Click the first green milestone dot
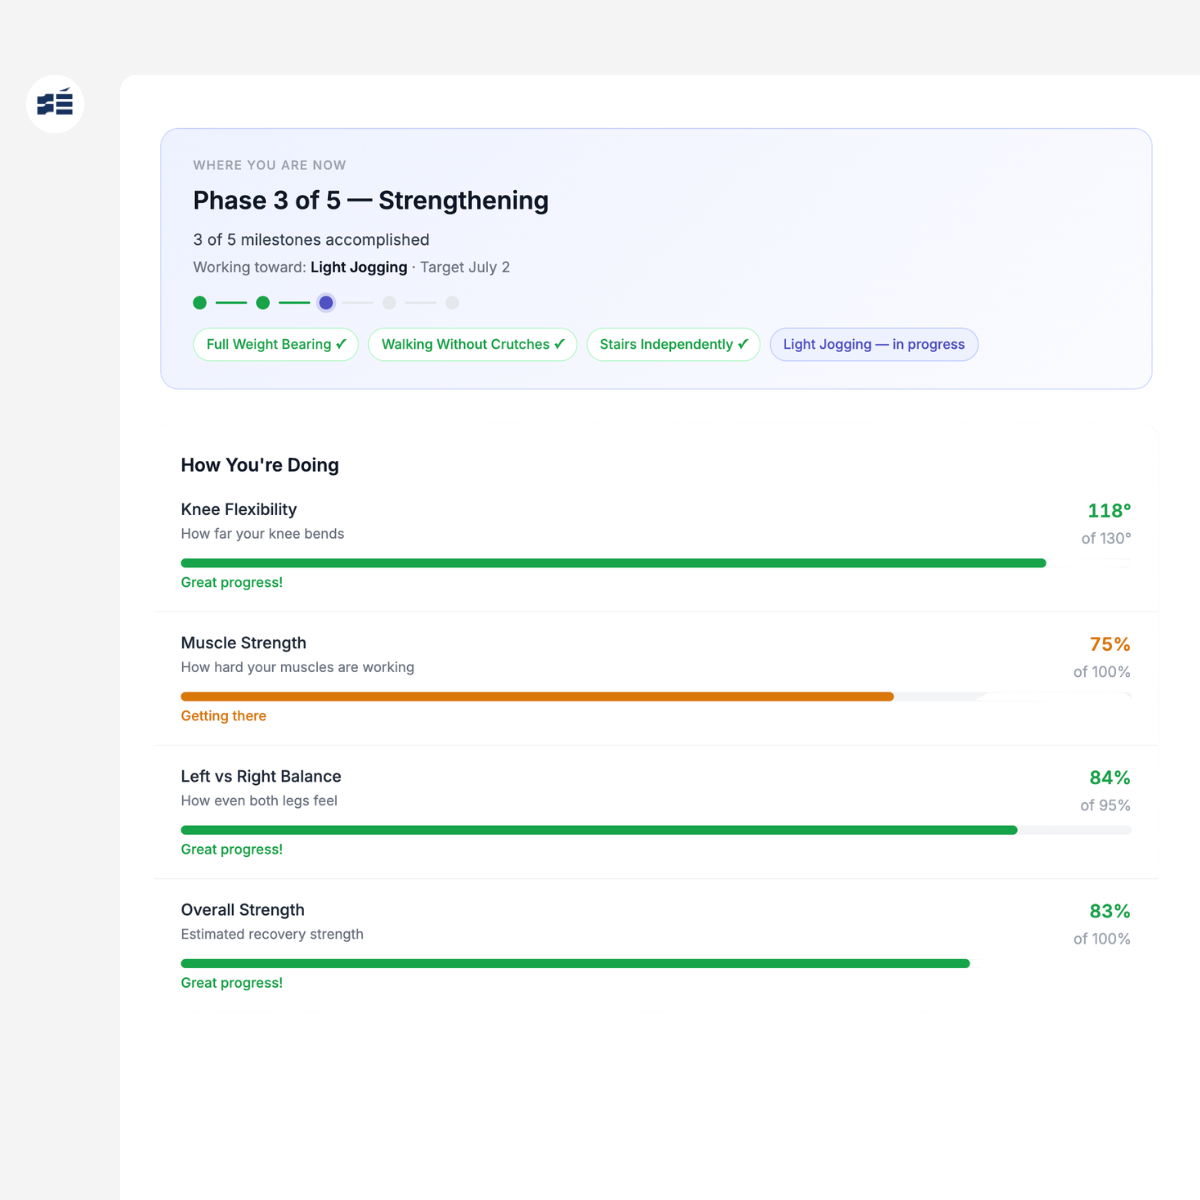1200x1200 pixels. (200, 303)
